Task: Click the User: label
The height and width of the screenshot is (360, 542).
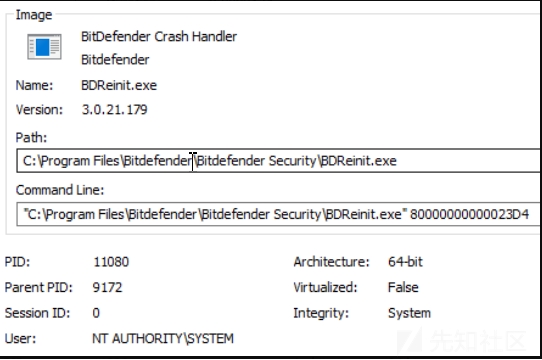Action: (20, 339)
